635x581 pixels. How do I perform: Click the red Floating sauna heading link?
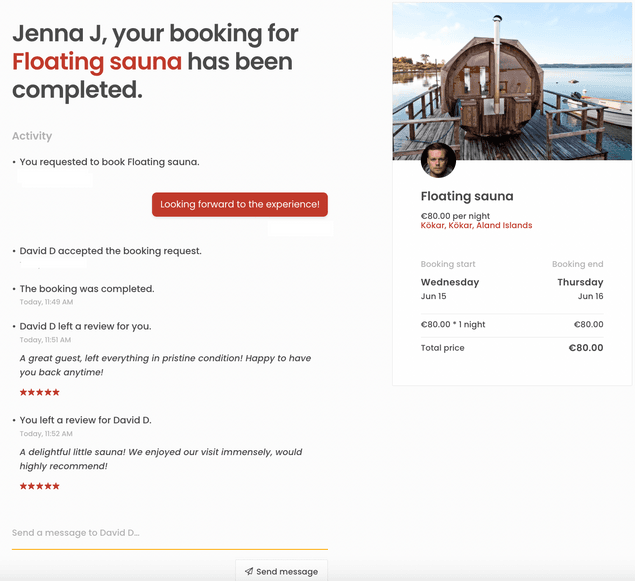[97, 62]
